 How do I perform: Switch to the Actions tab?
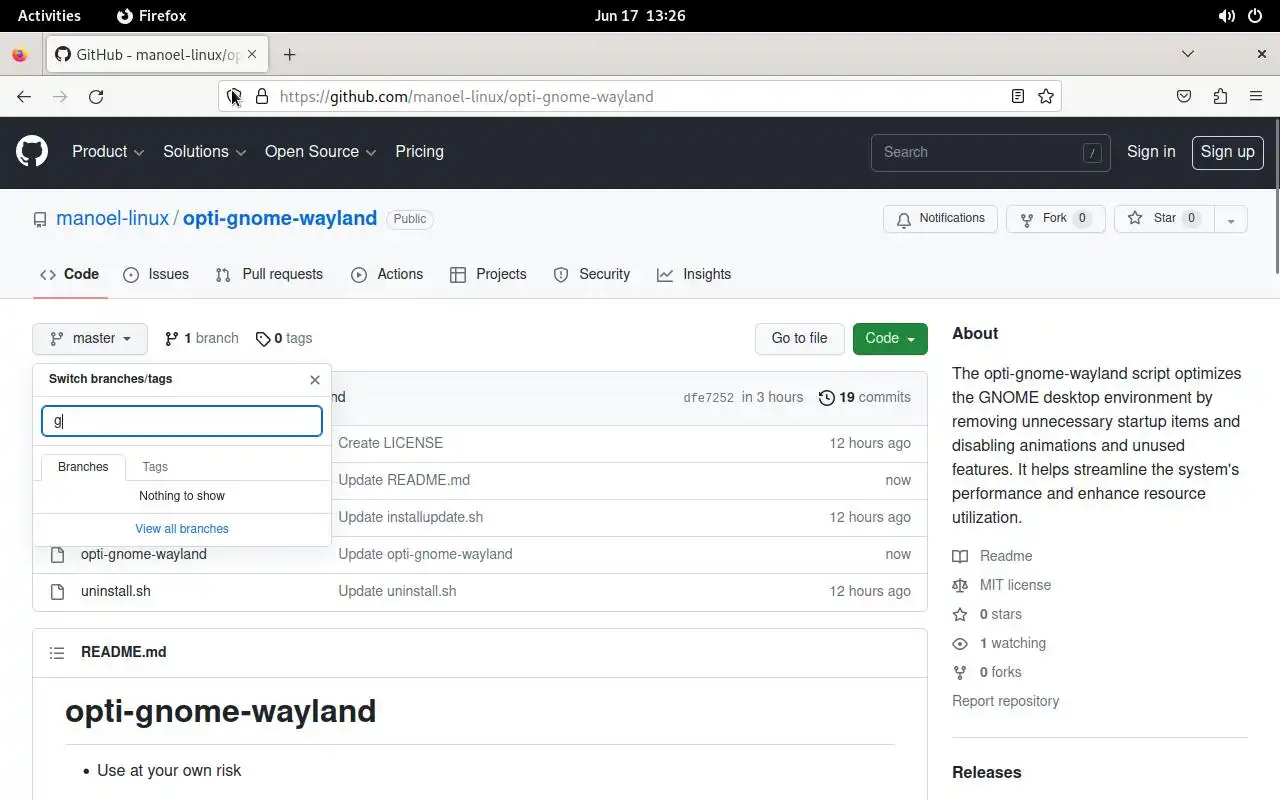point(387,274)
